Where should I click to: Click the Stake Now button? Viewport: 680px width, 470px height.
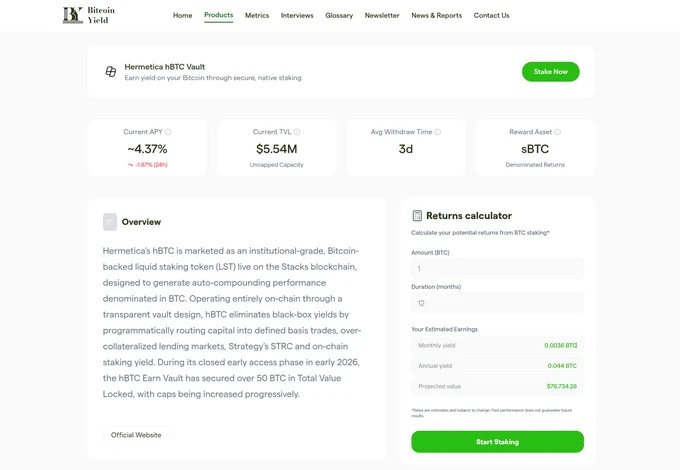(551, 72)
